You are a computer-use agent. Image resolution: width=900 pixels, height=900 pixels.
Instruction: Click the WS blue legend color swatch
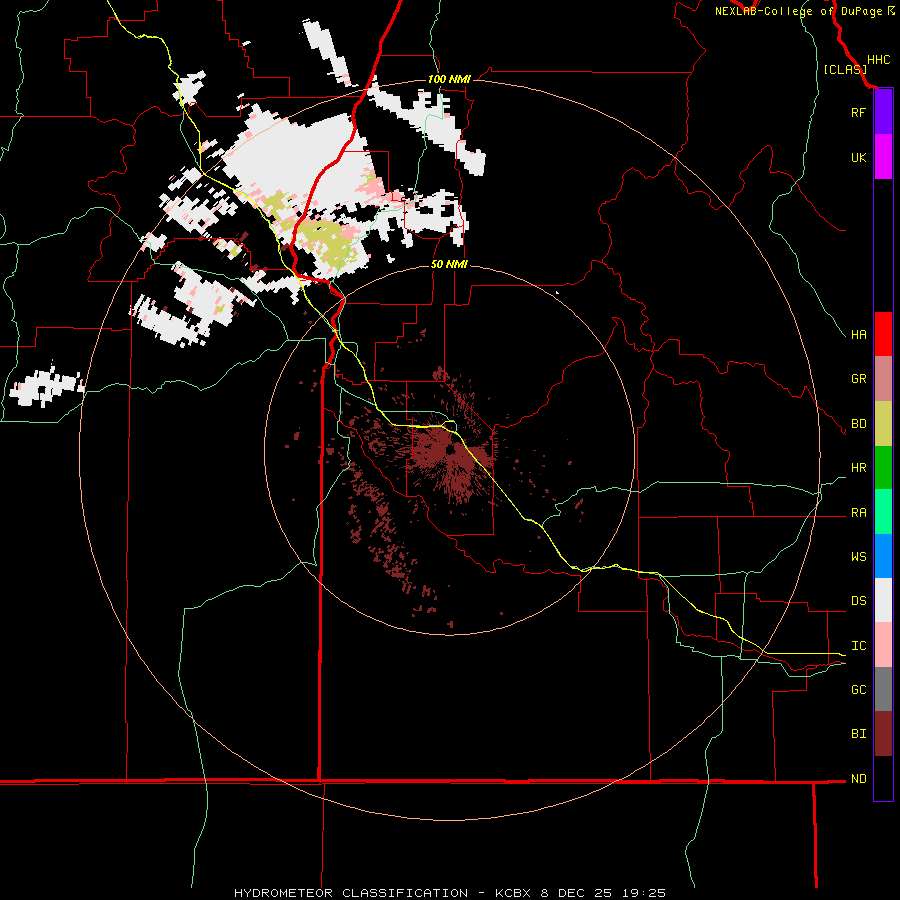coord(883,556)
